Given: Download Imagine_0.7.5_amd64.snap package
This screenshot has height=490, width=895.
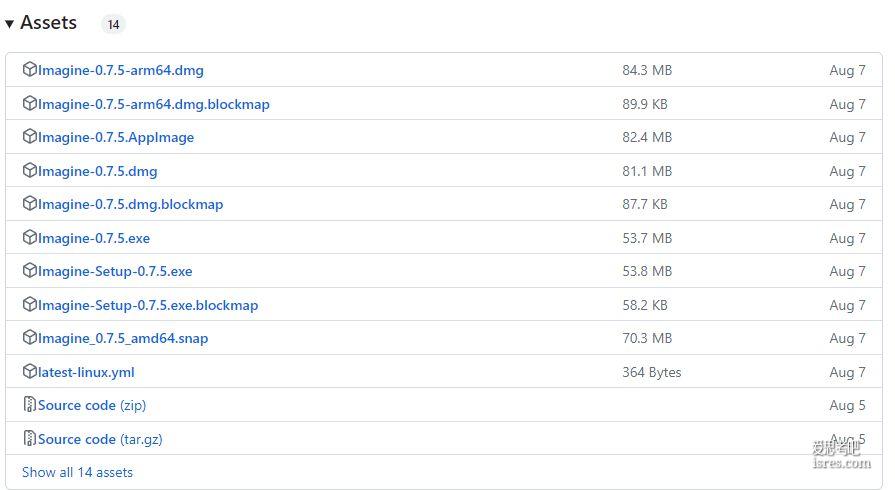Looking at the screenshot, I should point(123,338).
